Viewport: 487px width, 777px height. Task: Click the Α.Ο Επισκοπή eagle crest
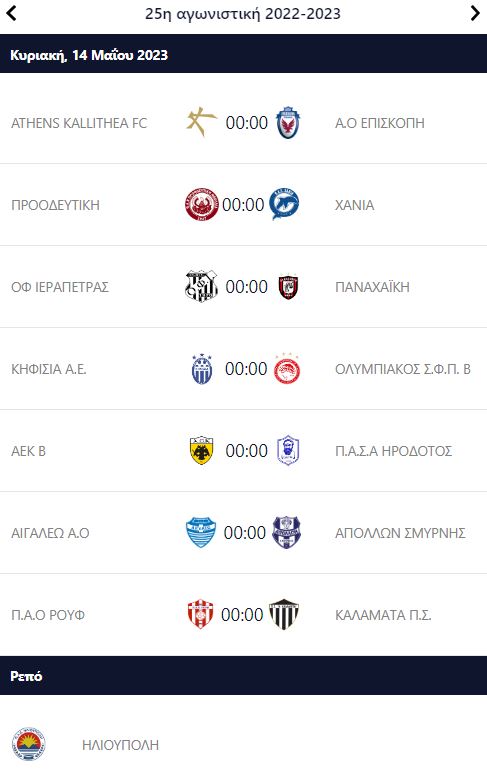[x=287, y=122]
